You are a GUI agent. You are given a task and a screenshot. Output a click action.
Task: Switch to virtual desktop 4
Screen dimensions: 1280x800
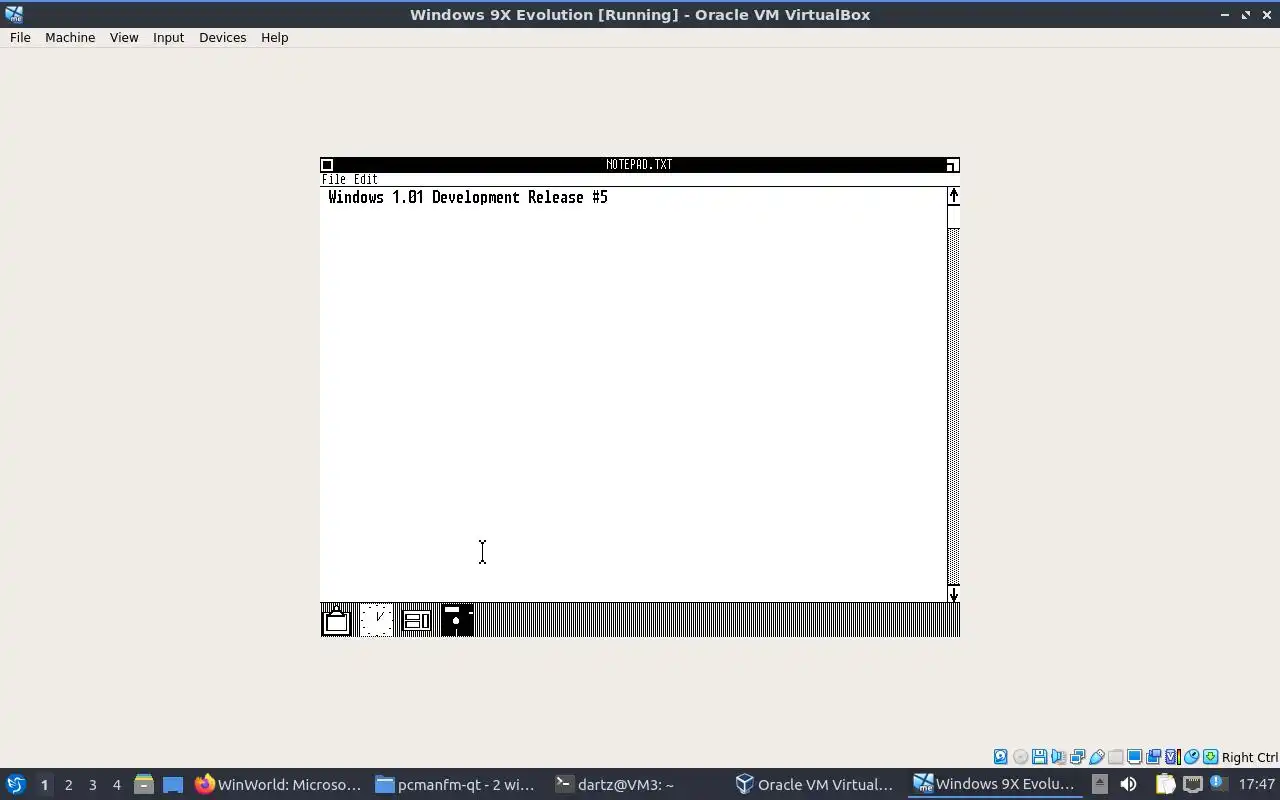[x=116, y=784]
